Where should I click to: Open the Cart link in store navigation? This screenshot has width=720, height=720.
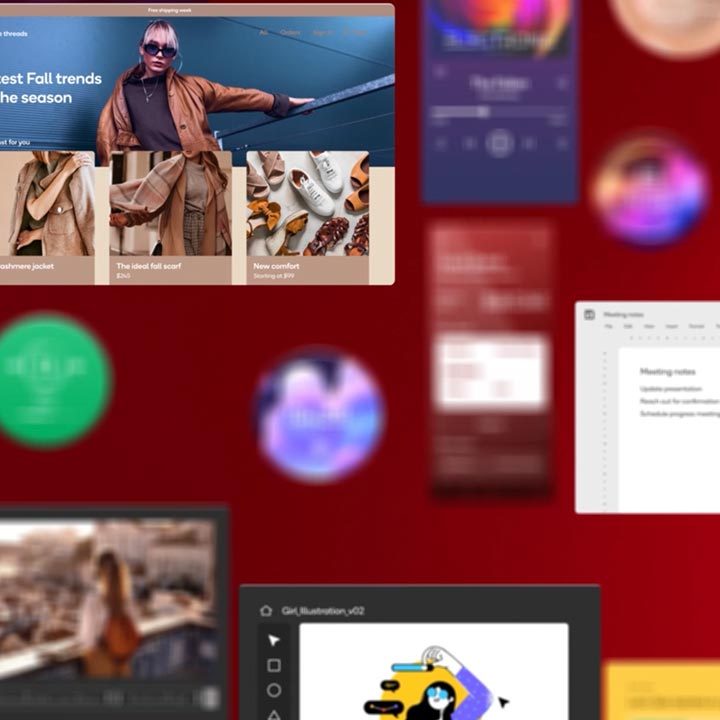(x=355, y=33)
